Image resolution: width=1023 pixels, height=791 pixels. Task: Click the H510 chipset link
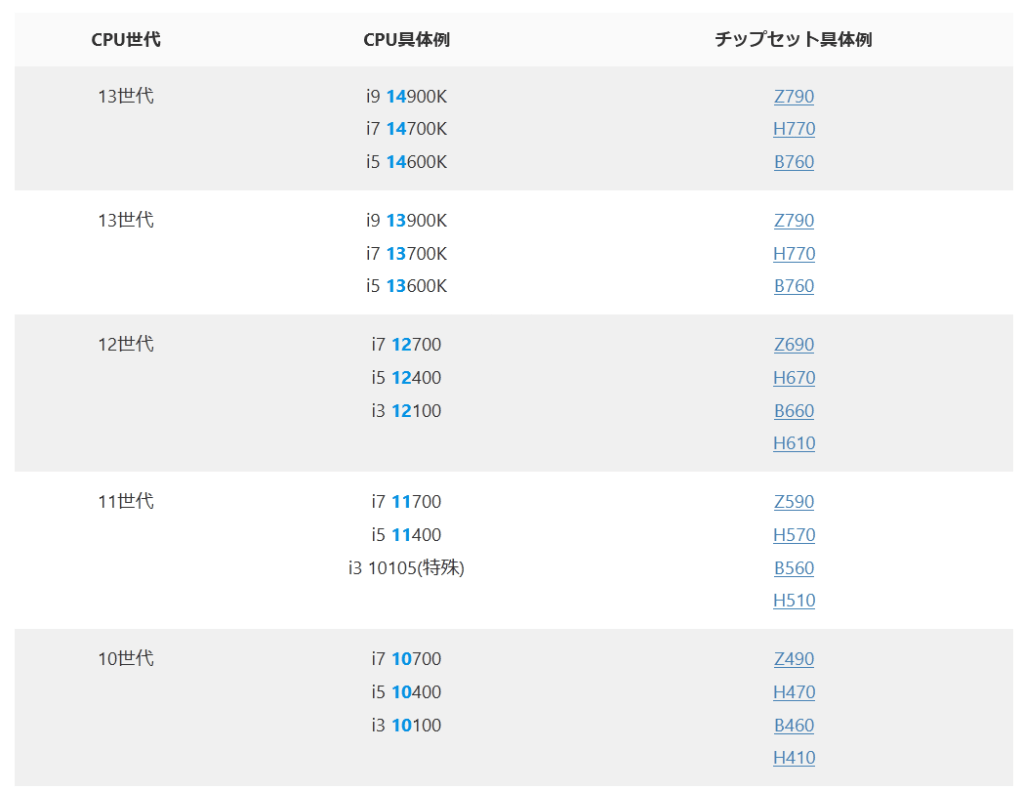[794, 600]
